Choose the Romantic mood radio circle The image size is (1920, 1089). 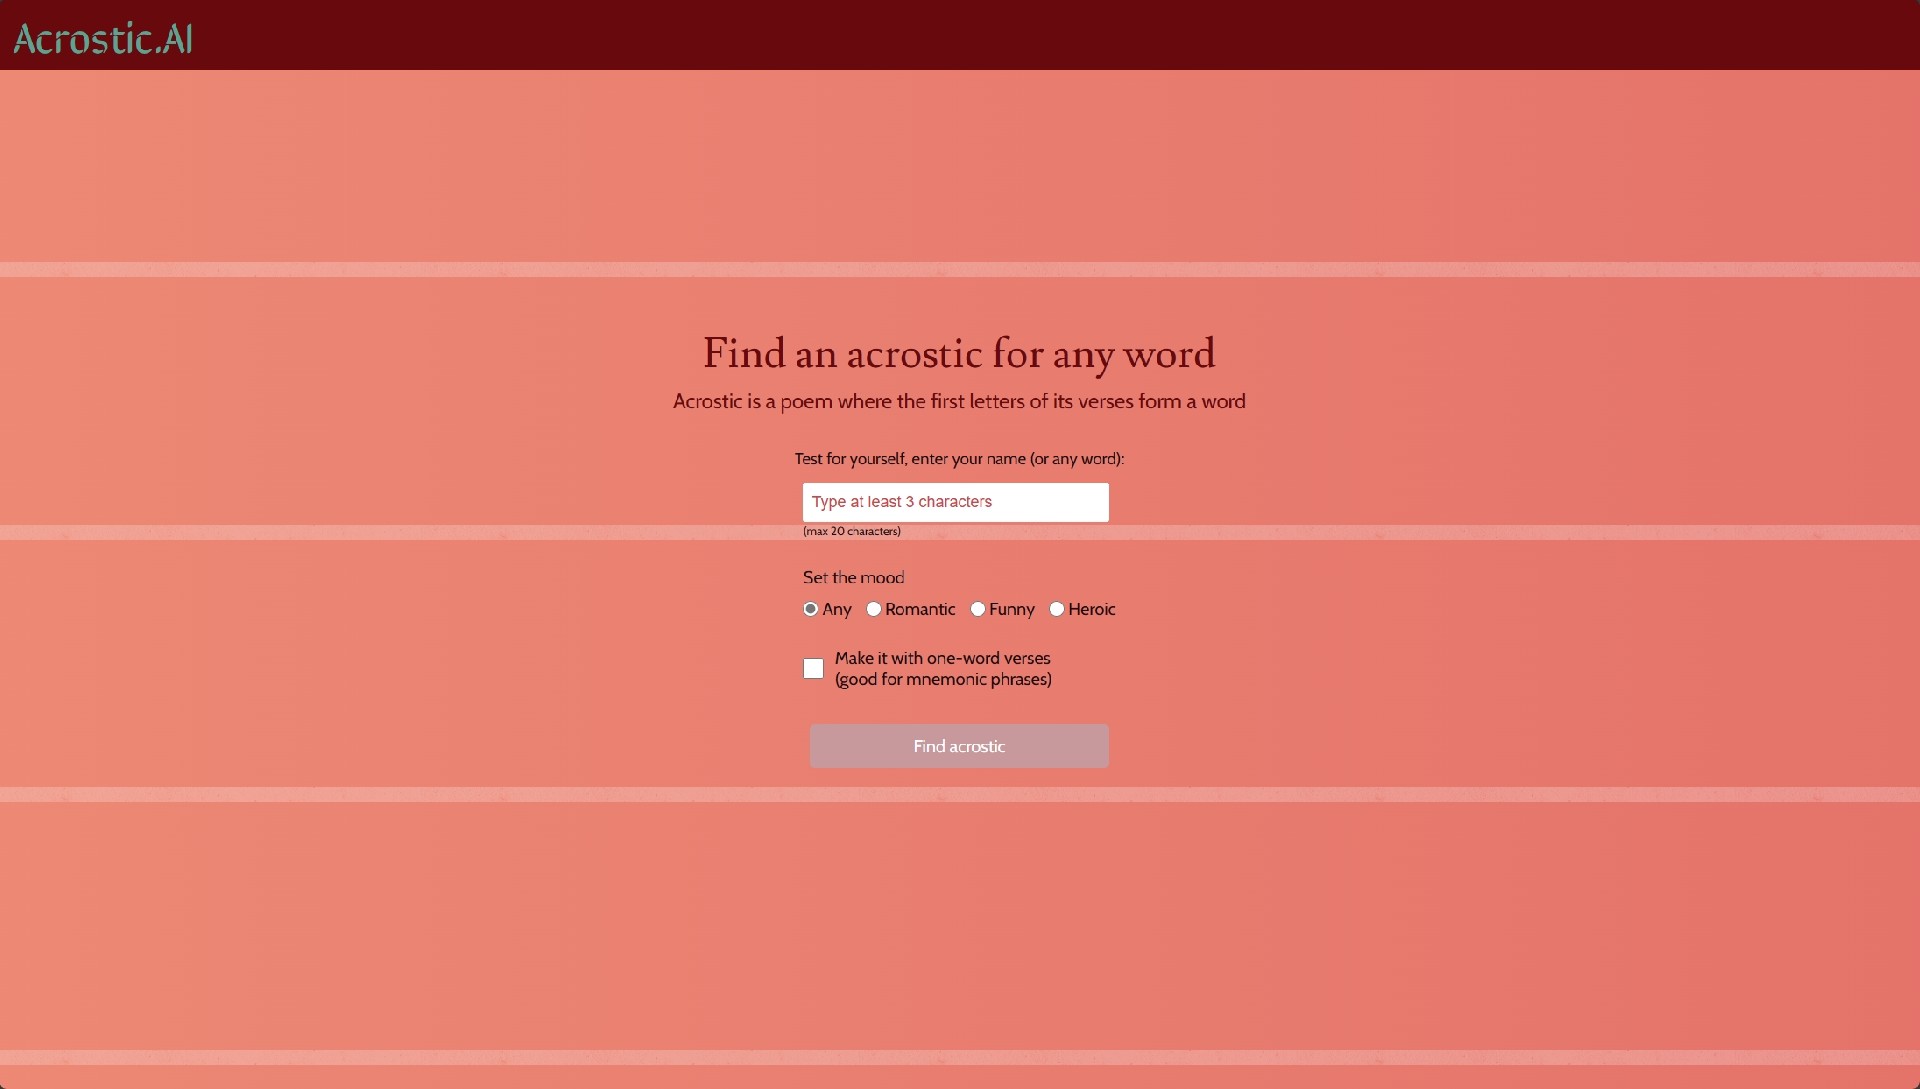click(873, 609)
